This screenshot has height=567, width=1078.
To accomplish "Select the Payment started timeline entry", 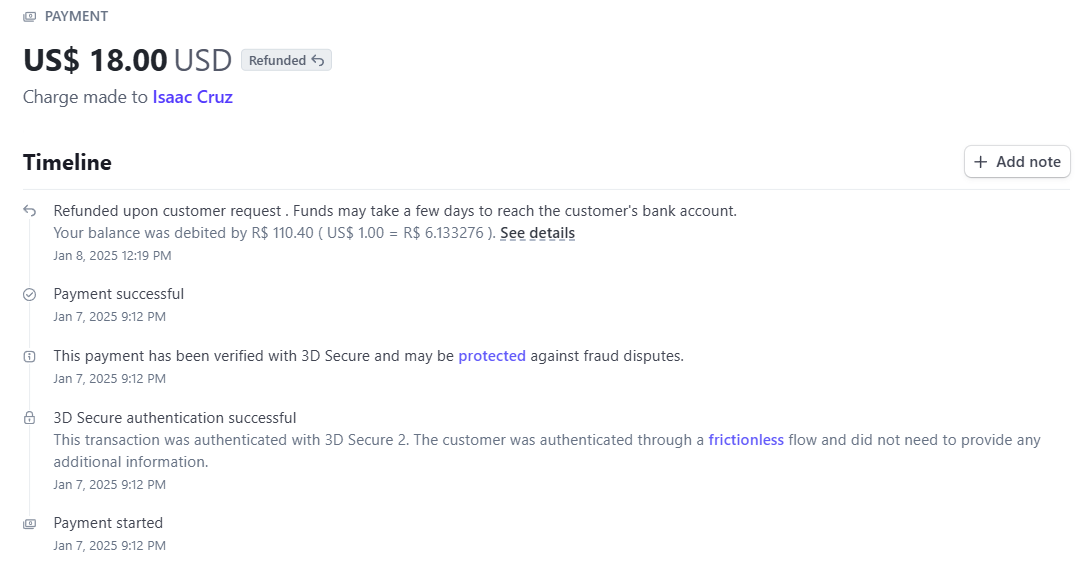I will (x=109, y=523).
